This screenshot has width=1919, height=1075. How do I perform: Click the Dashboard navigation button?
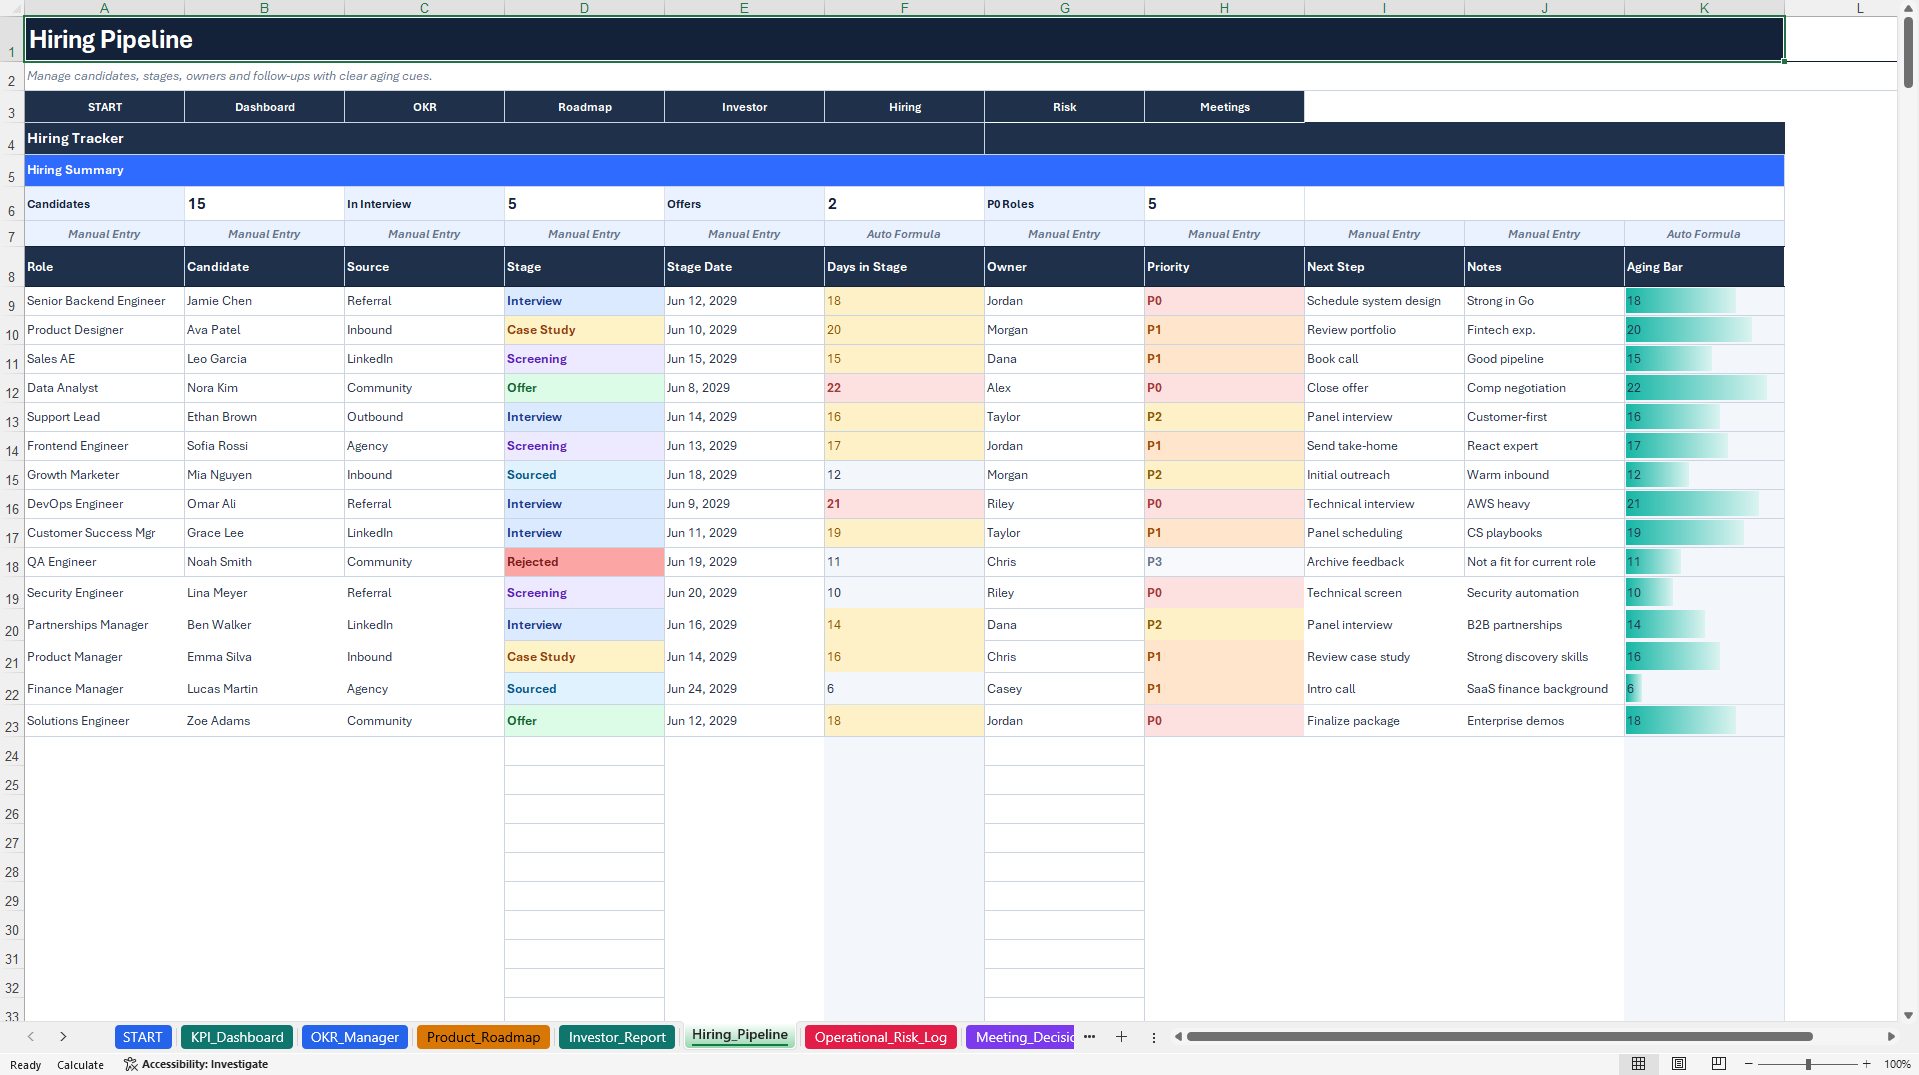(x=265, y=107)
